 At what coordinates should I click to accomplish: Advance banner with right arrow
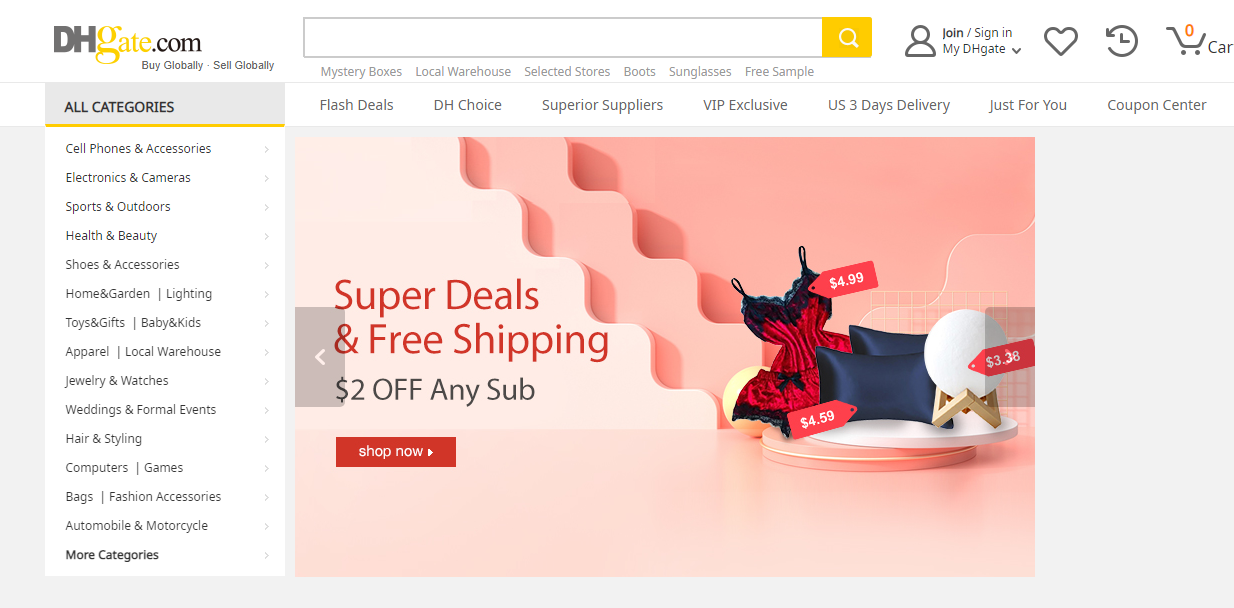coord(1010,357)
